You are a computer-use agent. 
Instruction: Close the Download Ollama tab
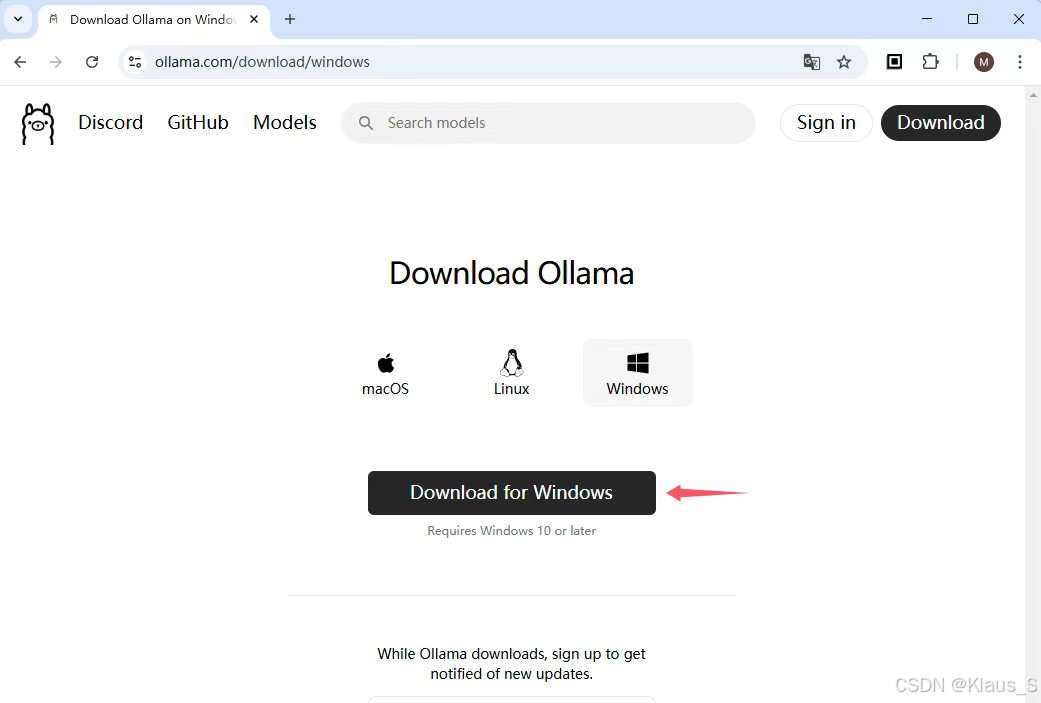click(254, 19)
